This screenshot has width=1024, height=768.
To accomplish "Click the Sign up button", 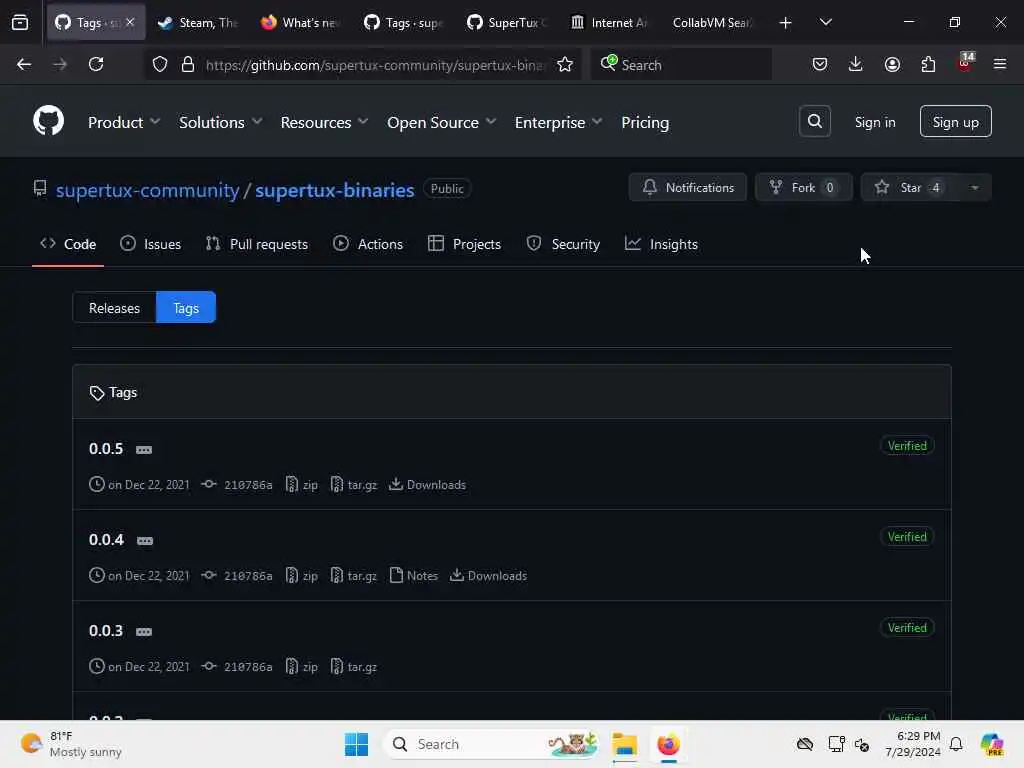I will [955, 121].
